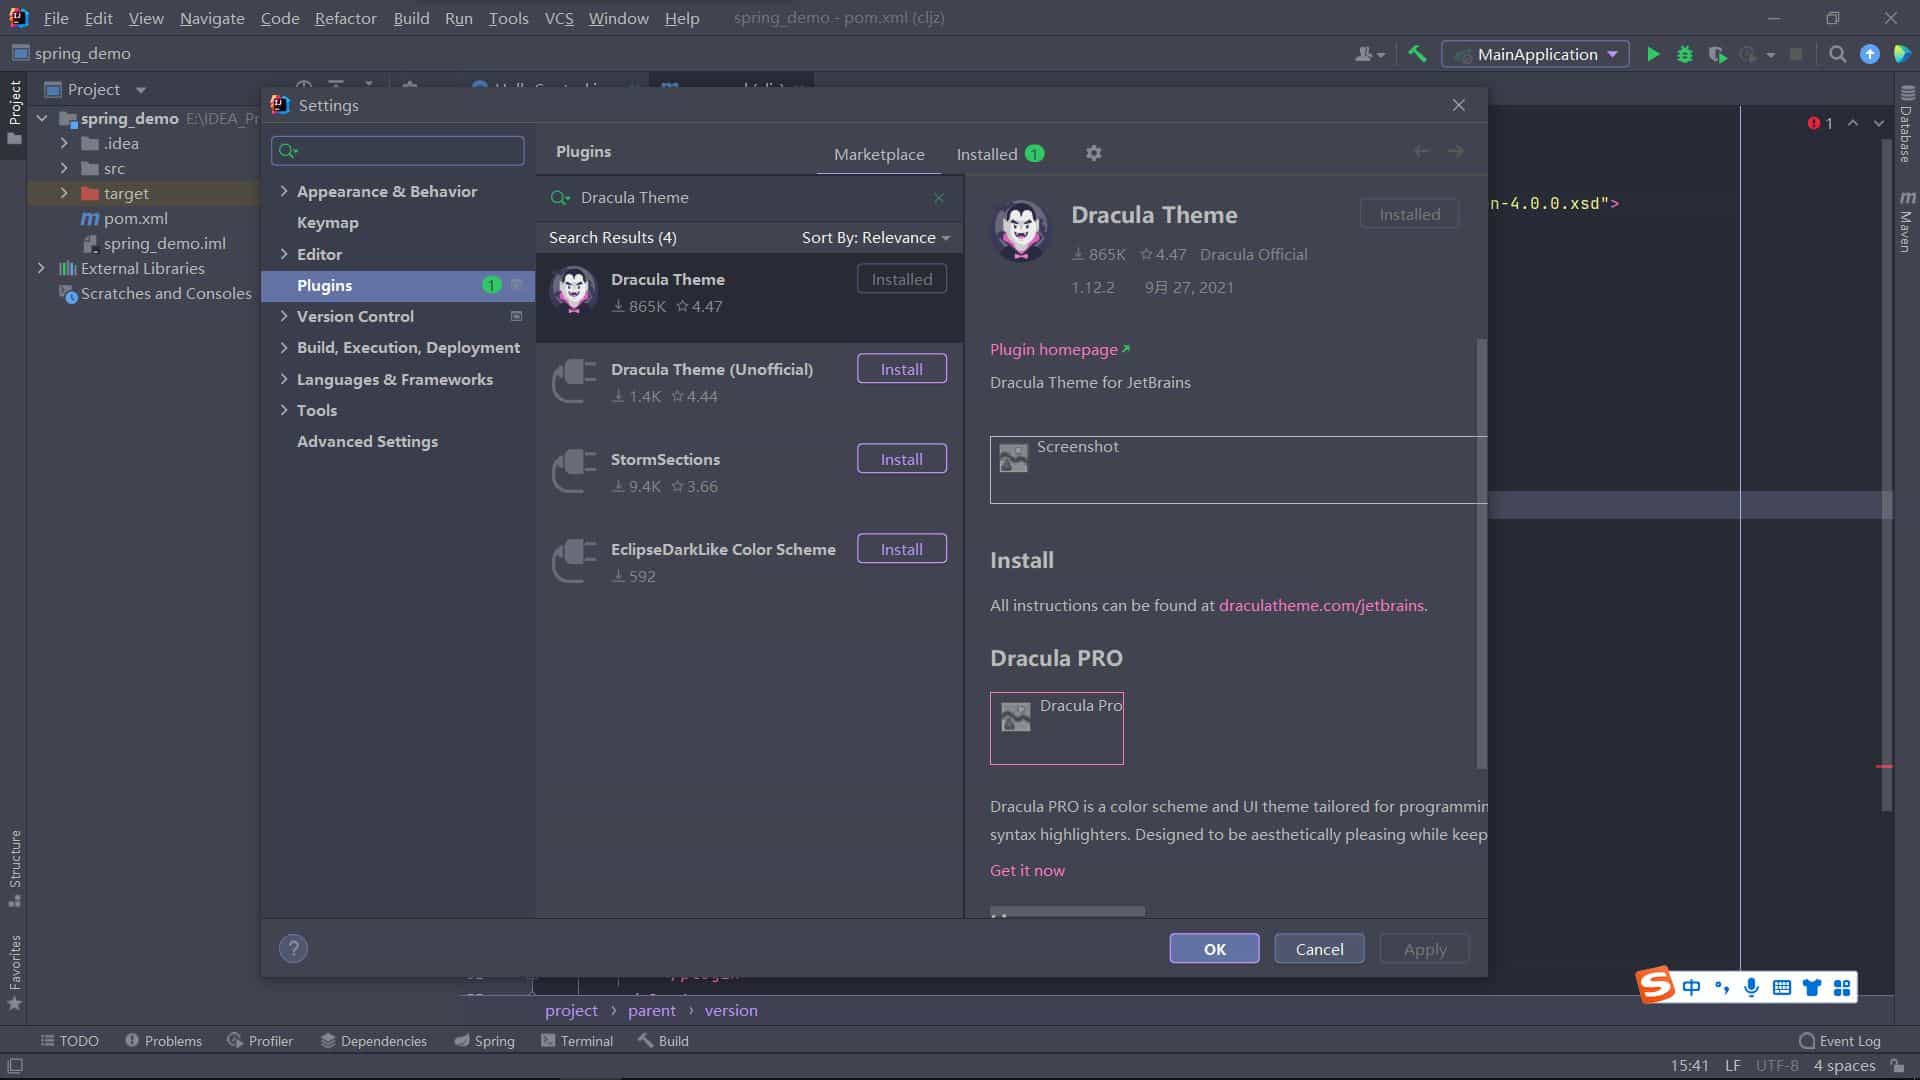This screenshot has width=1920, height=1080.
Task: Open the Navigate menu
Action: [212, 18]
